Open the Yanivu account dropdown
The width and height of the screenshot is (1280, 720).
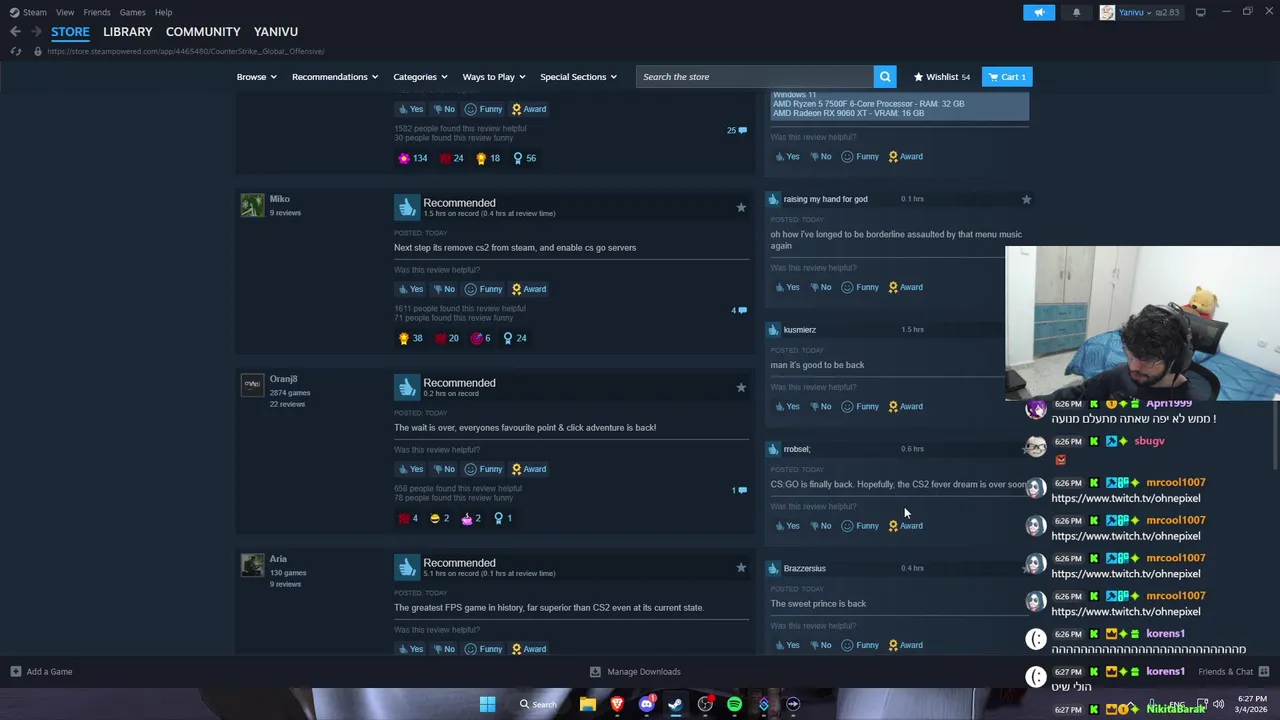pos(1139,12)
